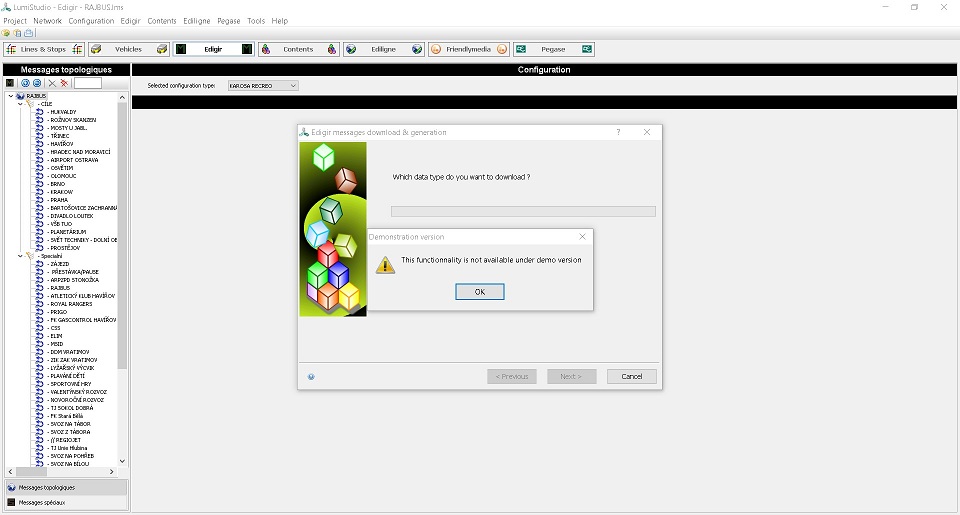Open the Contents menu in the menu bar
Image resolution: width=960 pixels, height=515 pixels.
(x=162, y=21)
